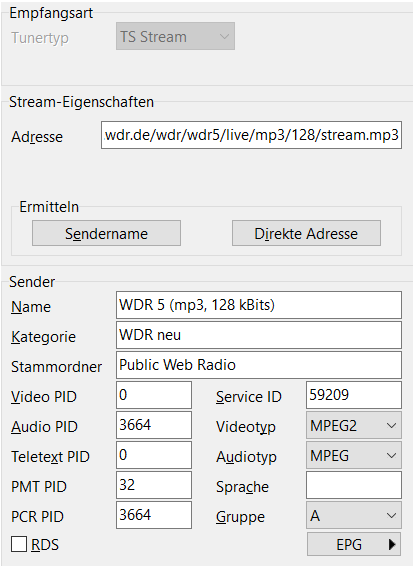This screenshot has width=413, height=566.
Task: Click the PCR PID field
Action: coord(154,515)
